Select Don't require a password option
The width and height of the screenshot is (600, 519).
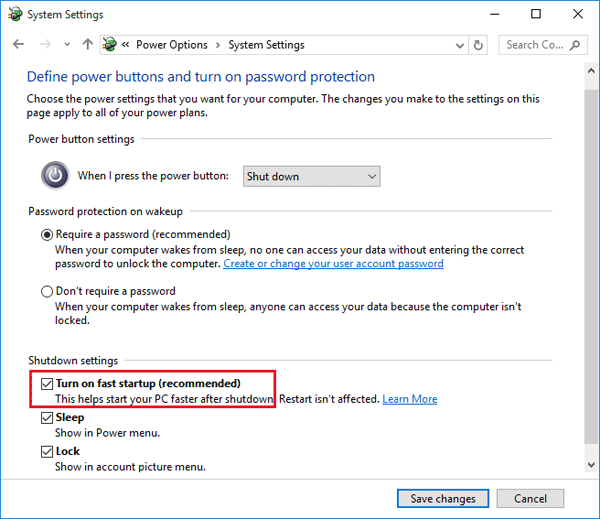click(x=47, y=291)
